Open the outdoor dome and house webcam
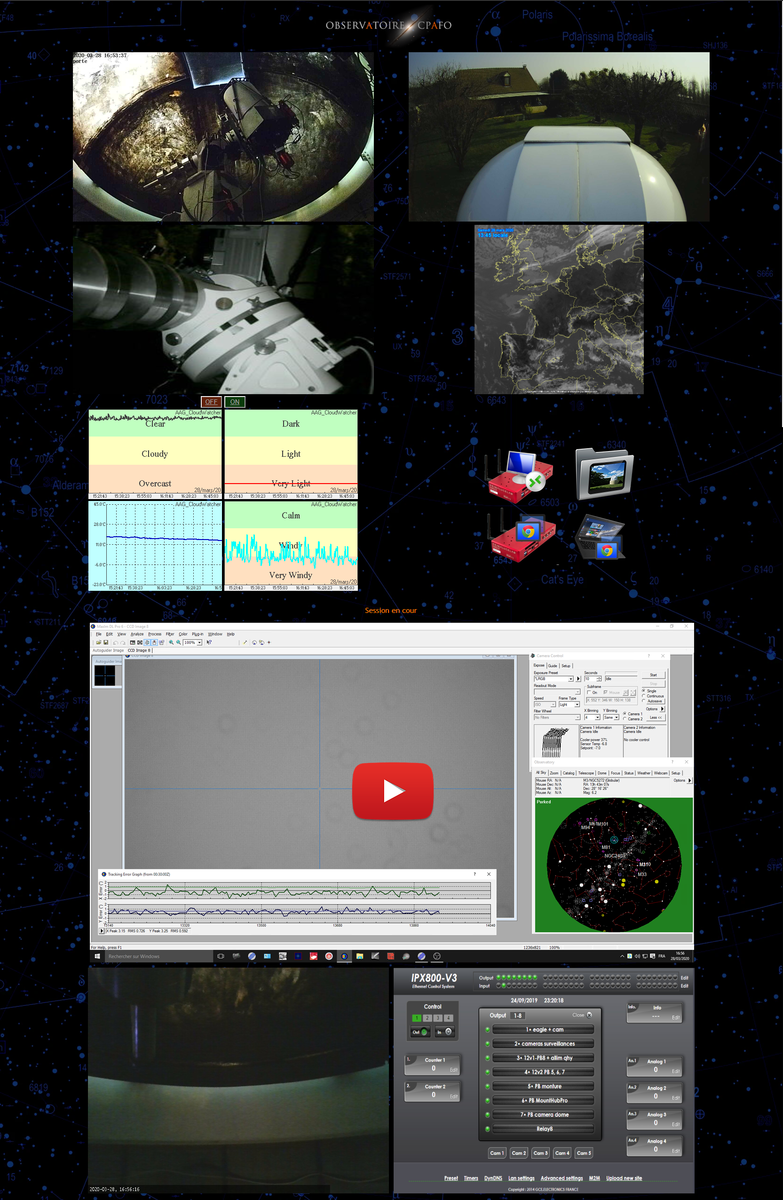The width and height of the screenshot is (783, 1200). pos(559,136)
